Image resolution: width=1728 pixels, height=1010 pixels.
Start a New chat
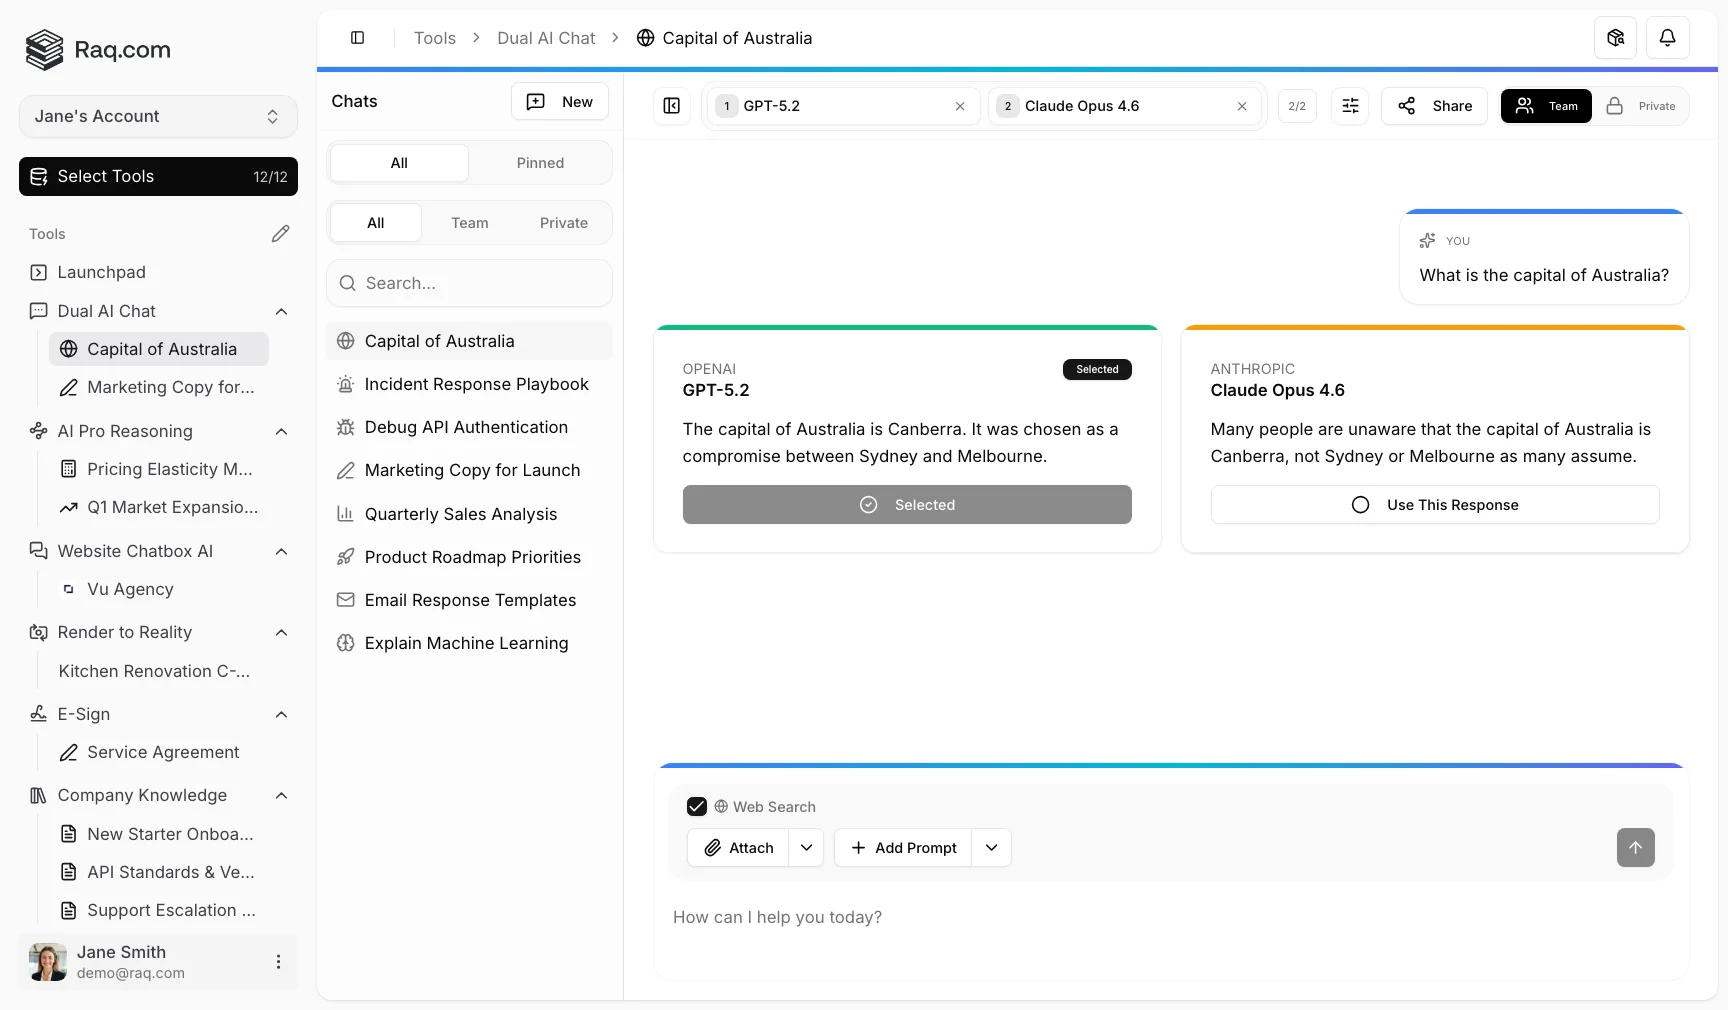coord(560,102)
